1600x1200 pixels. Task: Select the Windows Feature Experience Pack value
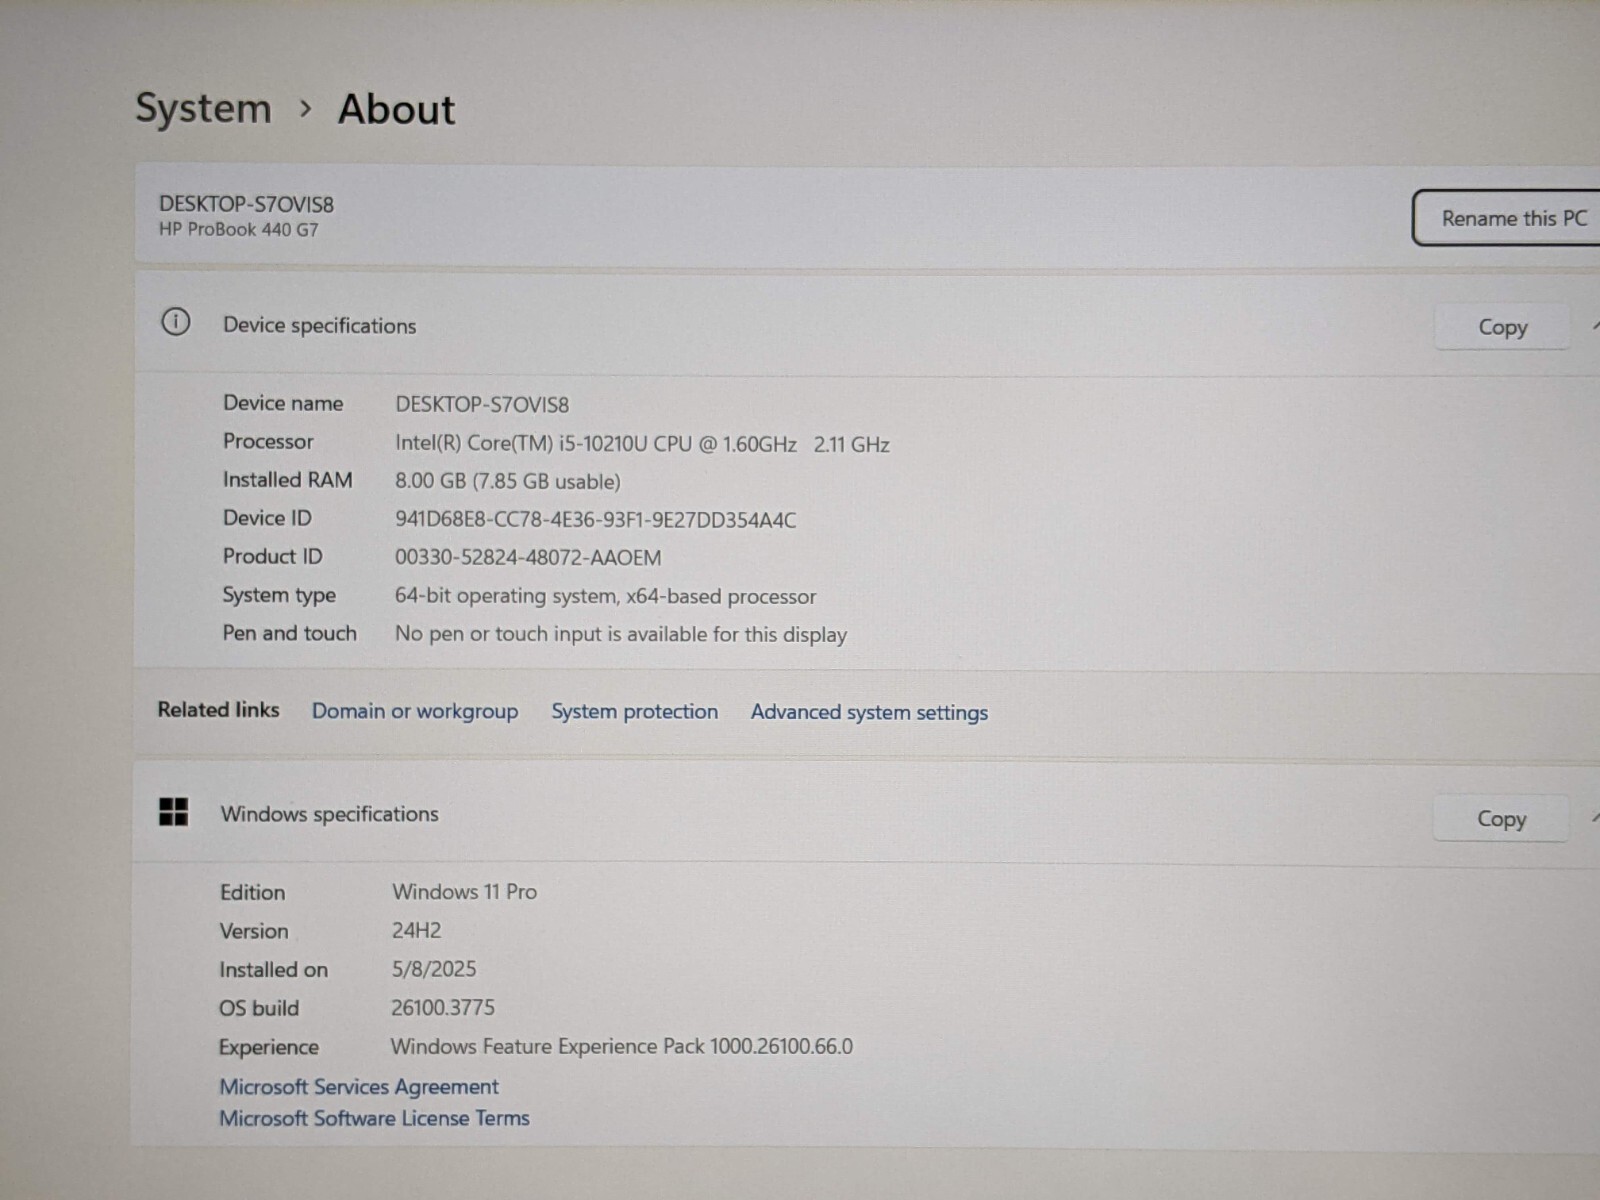click(621, 1046)
